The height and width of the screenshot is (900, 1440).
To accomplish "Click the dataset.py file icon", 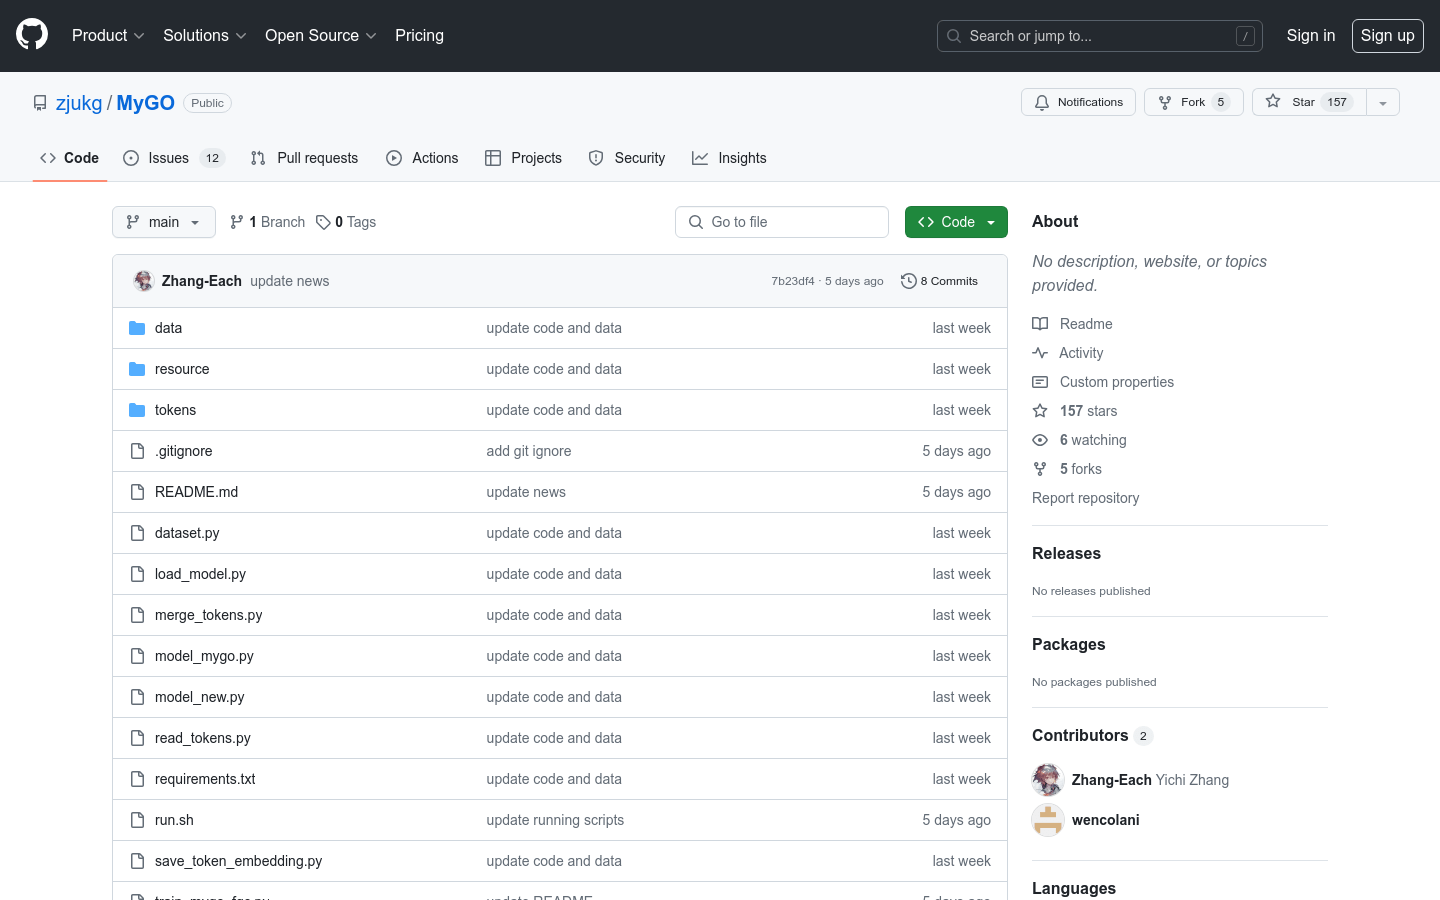I will click(x=137, y=533).
